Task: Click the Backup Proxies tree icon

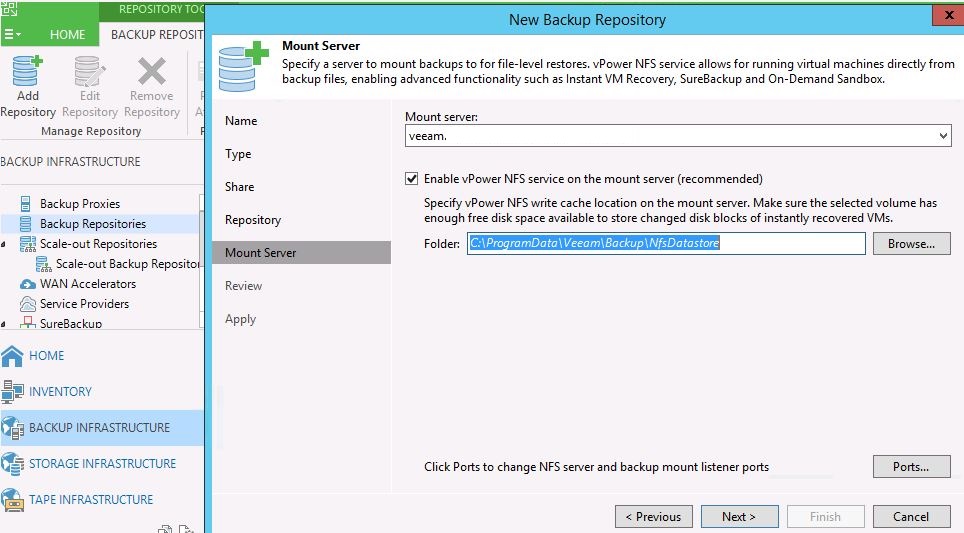Action: (26, 203)
